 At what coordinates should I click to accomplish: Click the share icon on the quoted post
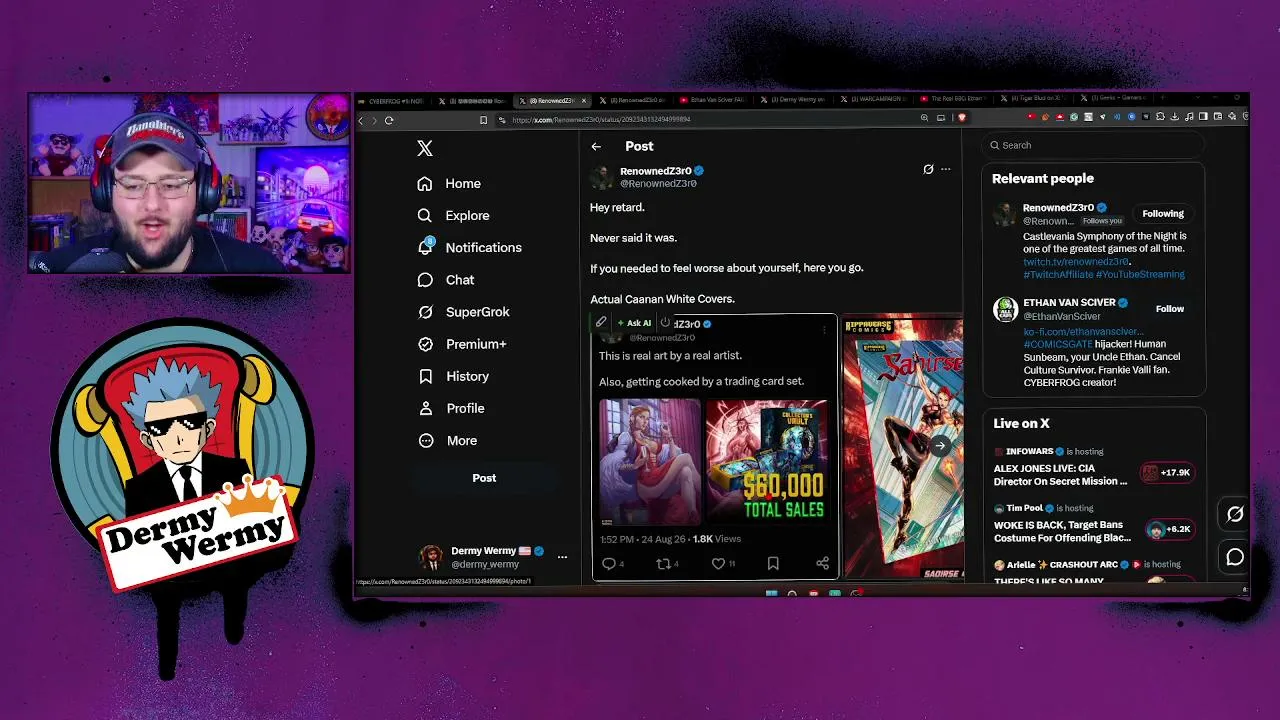(x=822, y=564)
